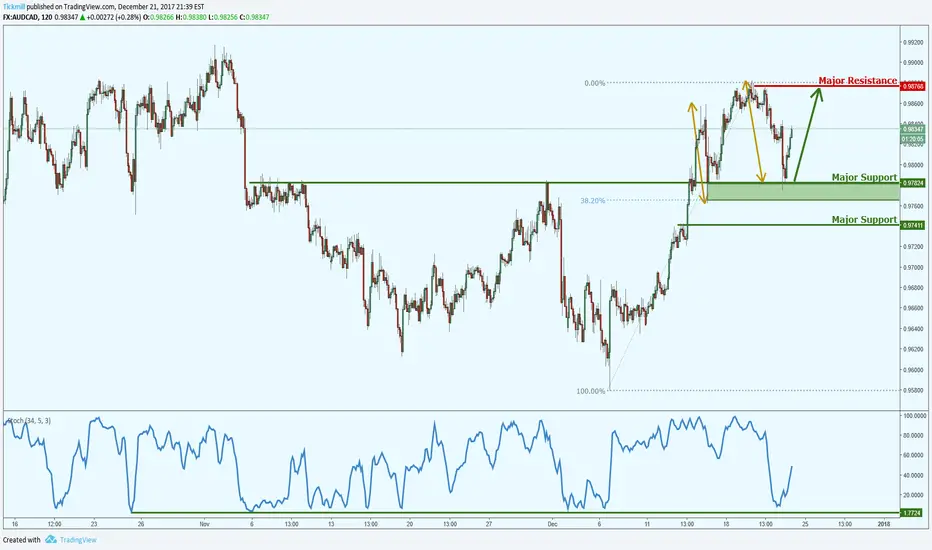Image resolution: width=932 pixels, height=550 pixels.
Task: Click the 0.96200 price axis label
Action: point(913,350)
